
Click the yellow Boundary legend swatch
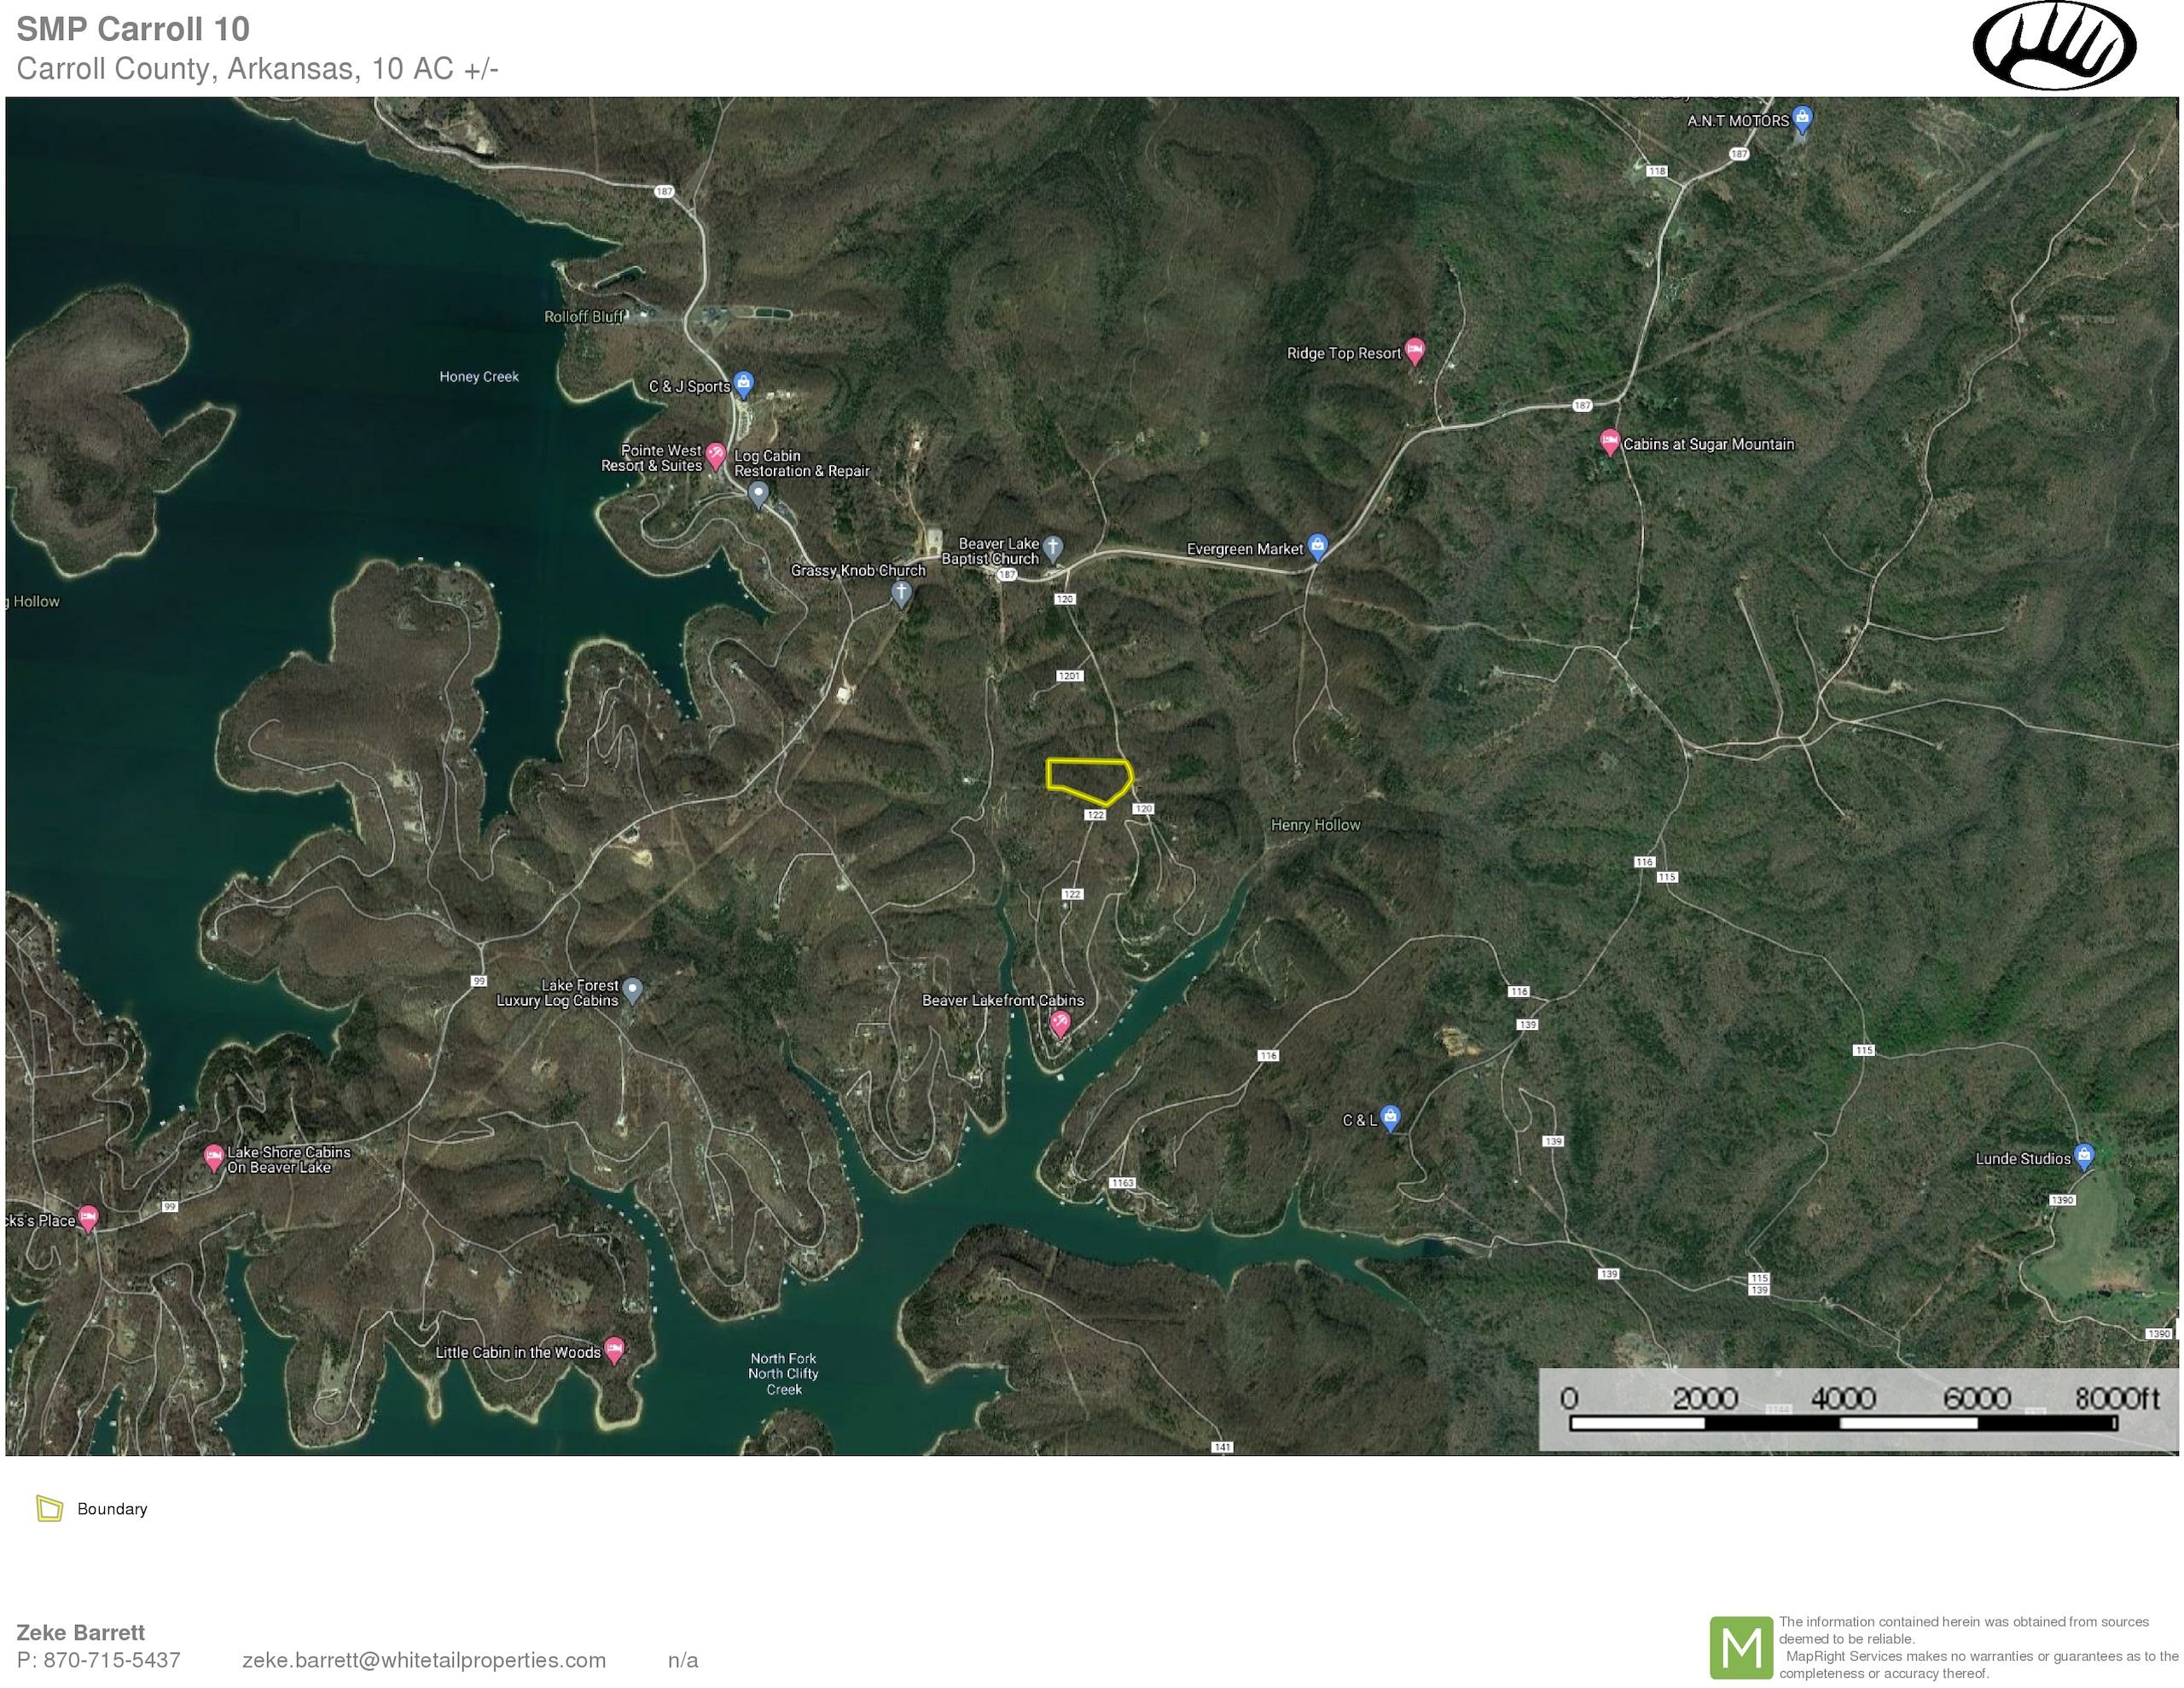point(50,1508)
